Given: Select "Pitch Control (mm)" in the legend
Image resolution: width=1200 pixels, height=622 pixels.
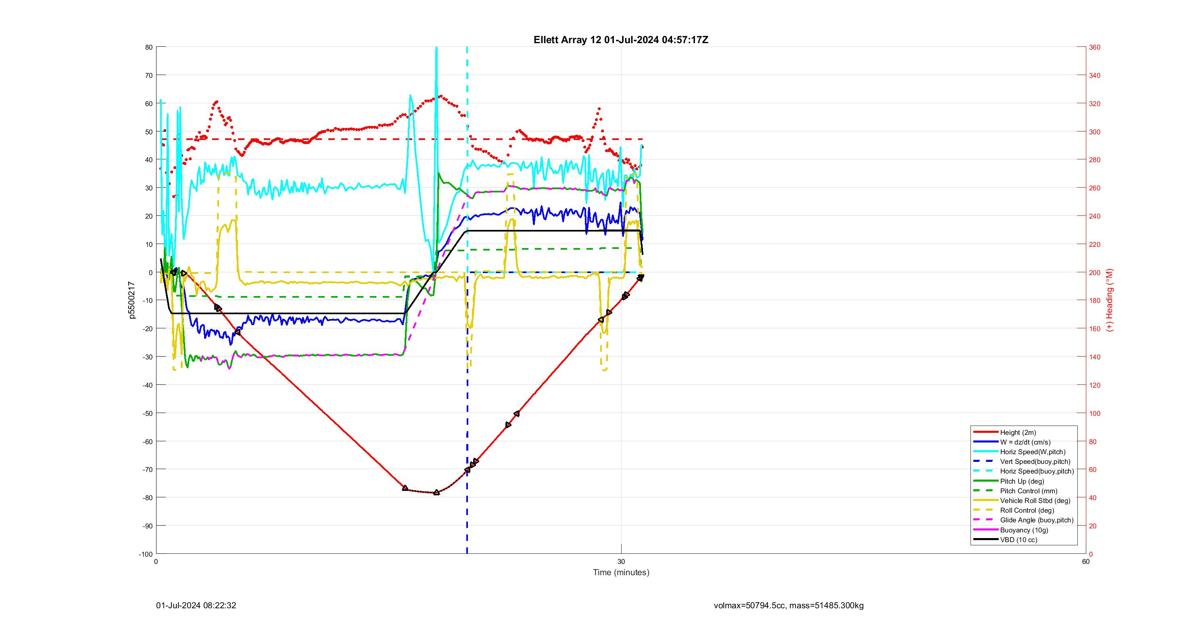Looking at the screenshot, I should coord(1028,491).
